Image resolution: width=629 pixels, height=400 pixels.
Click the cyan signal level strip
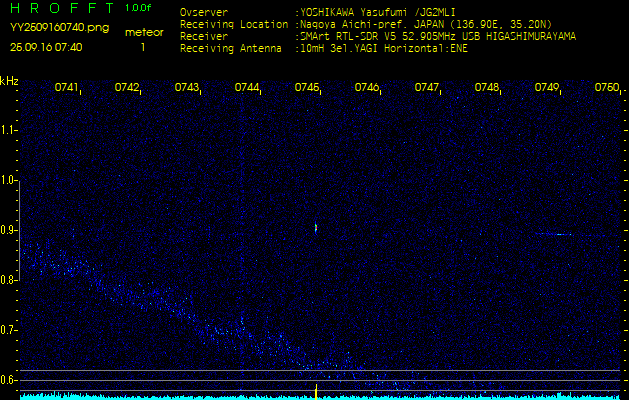[x=150, y=396]
